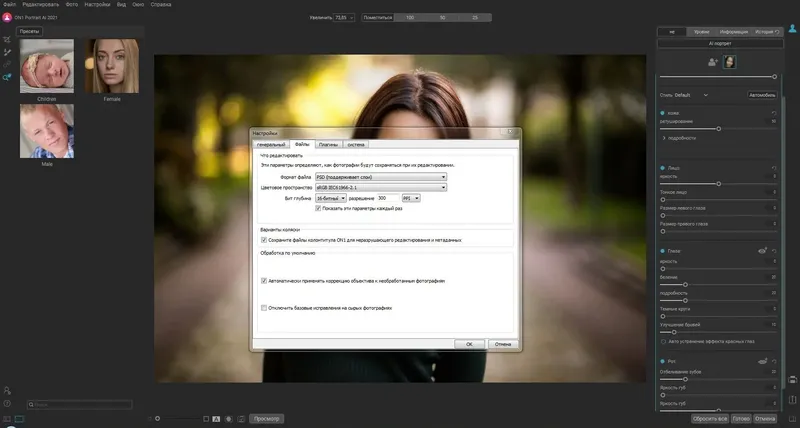Click the Сбросить все button
The image size is (800, 428).
point(710,419)
